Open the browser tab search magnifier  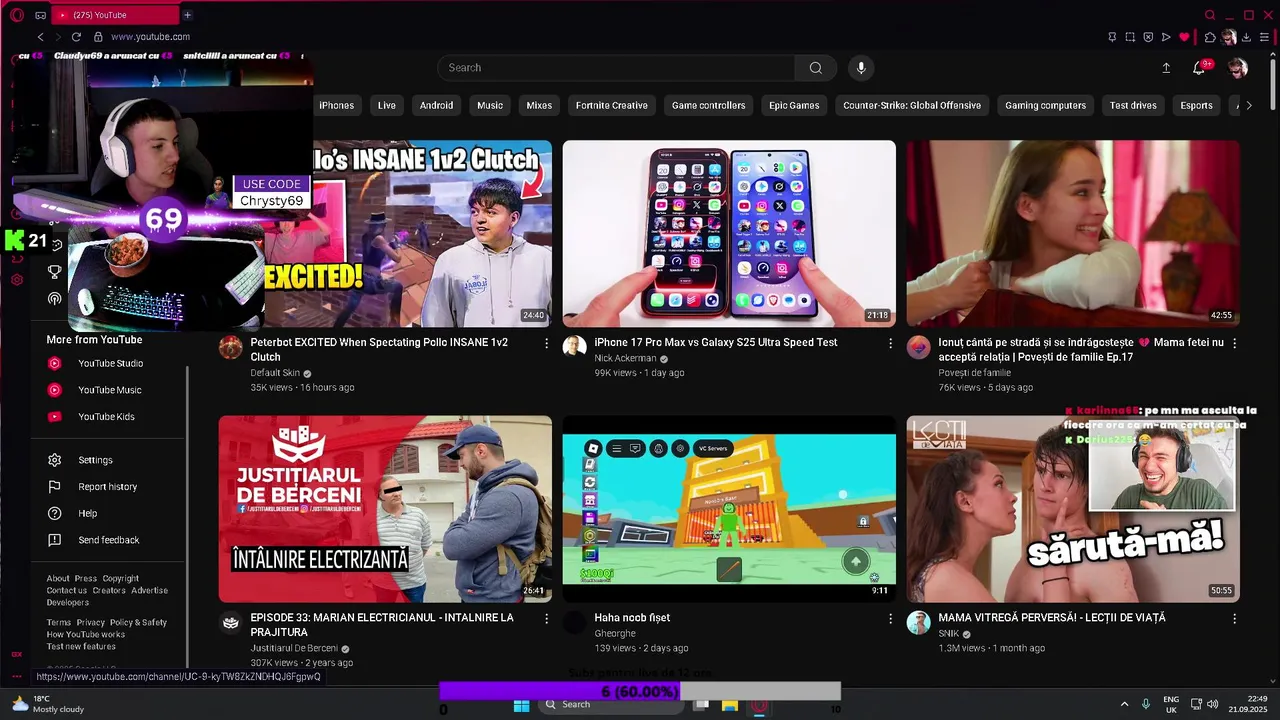pyautogui.click(x=1210, y=15)
